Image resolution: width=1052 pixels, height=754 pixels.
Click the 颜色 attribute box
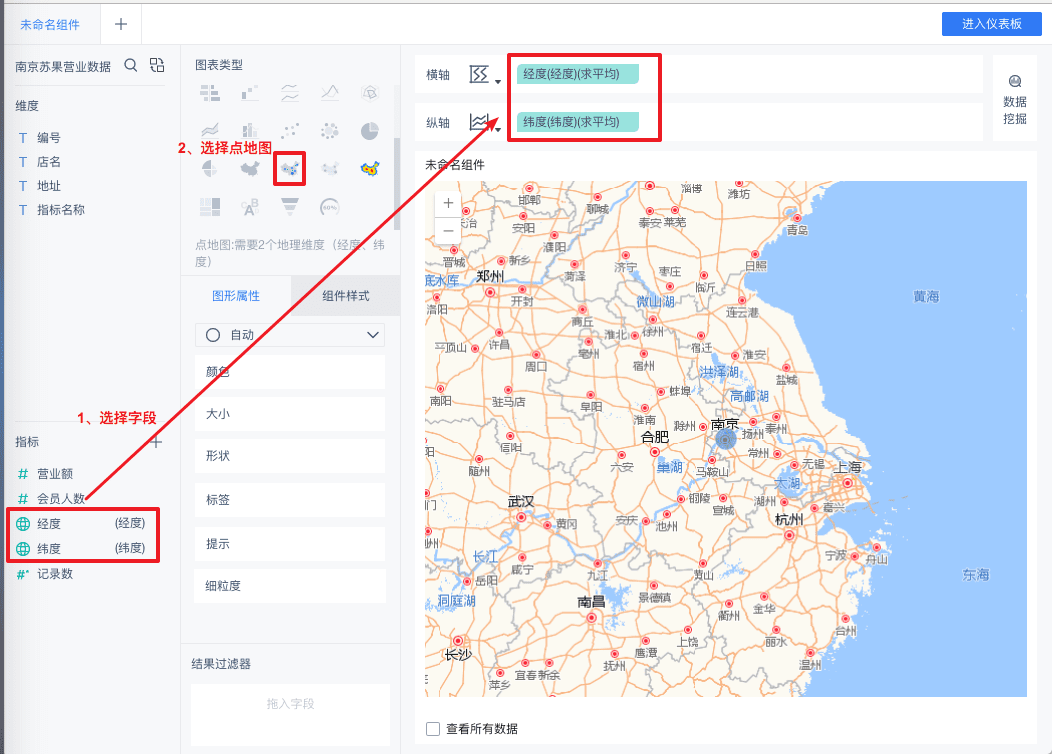(x=290, y=372)
